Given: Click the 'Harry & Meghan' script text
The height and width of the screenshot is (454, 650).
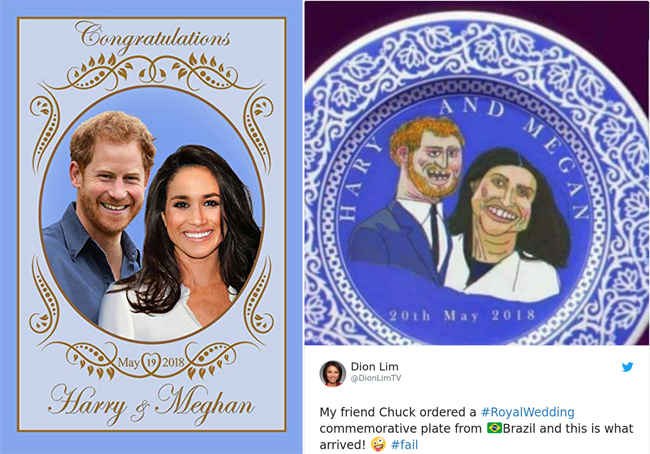Looking at the screenshot, I should 151,405.
